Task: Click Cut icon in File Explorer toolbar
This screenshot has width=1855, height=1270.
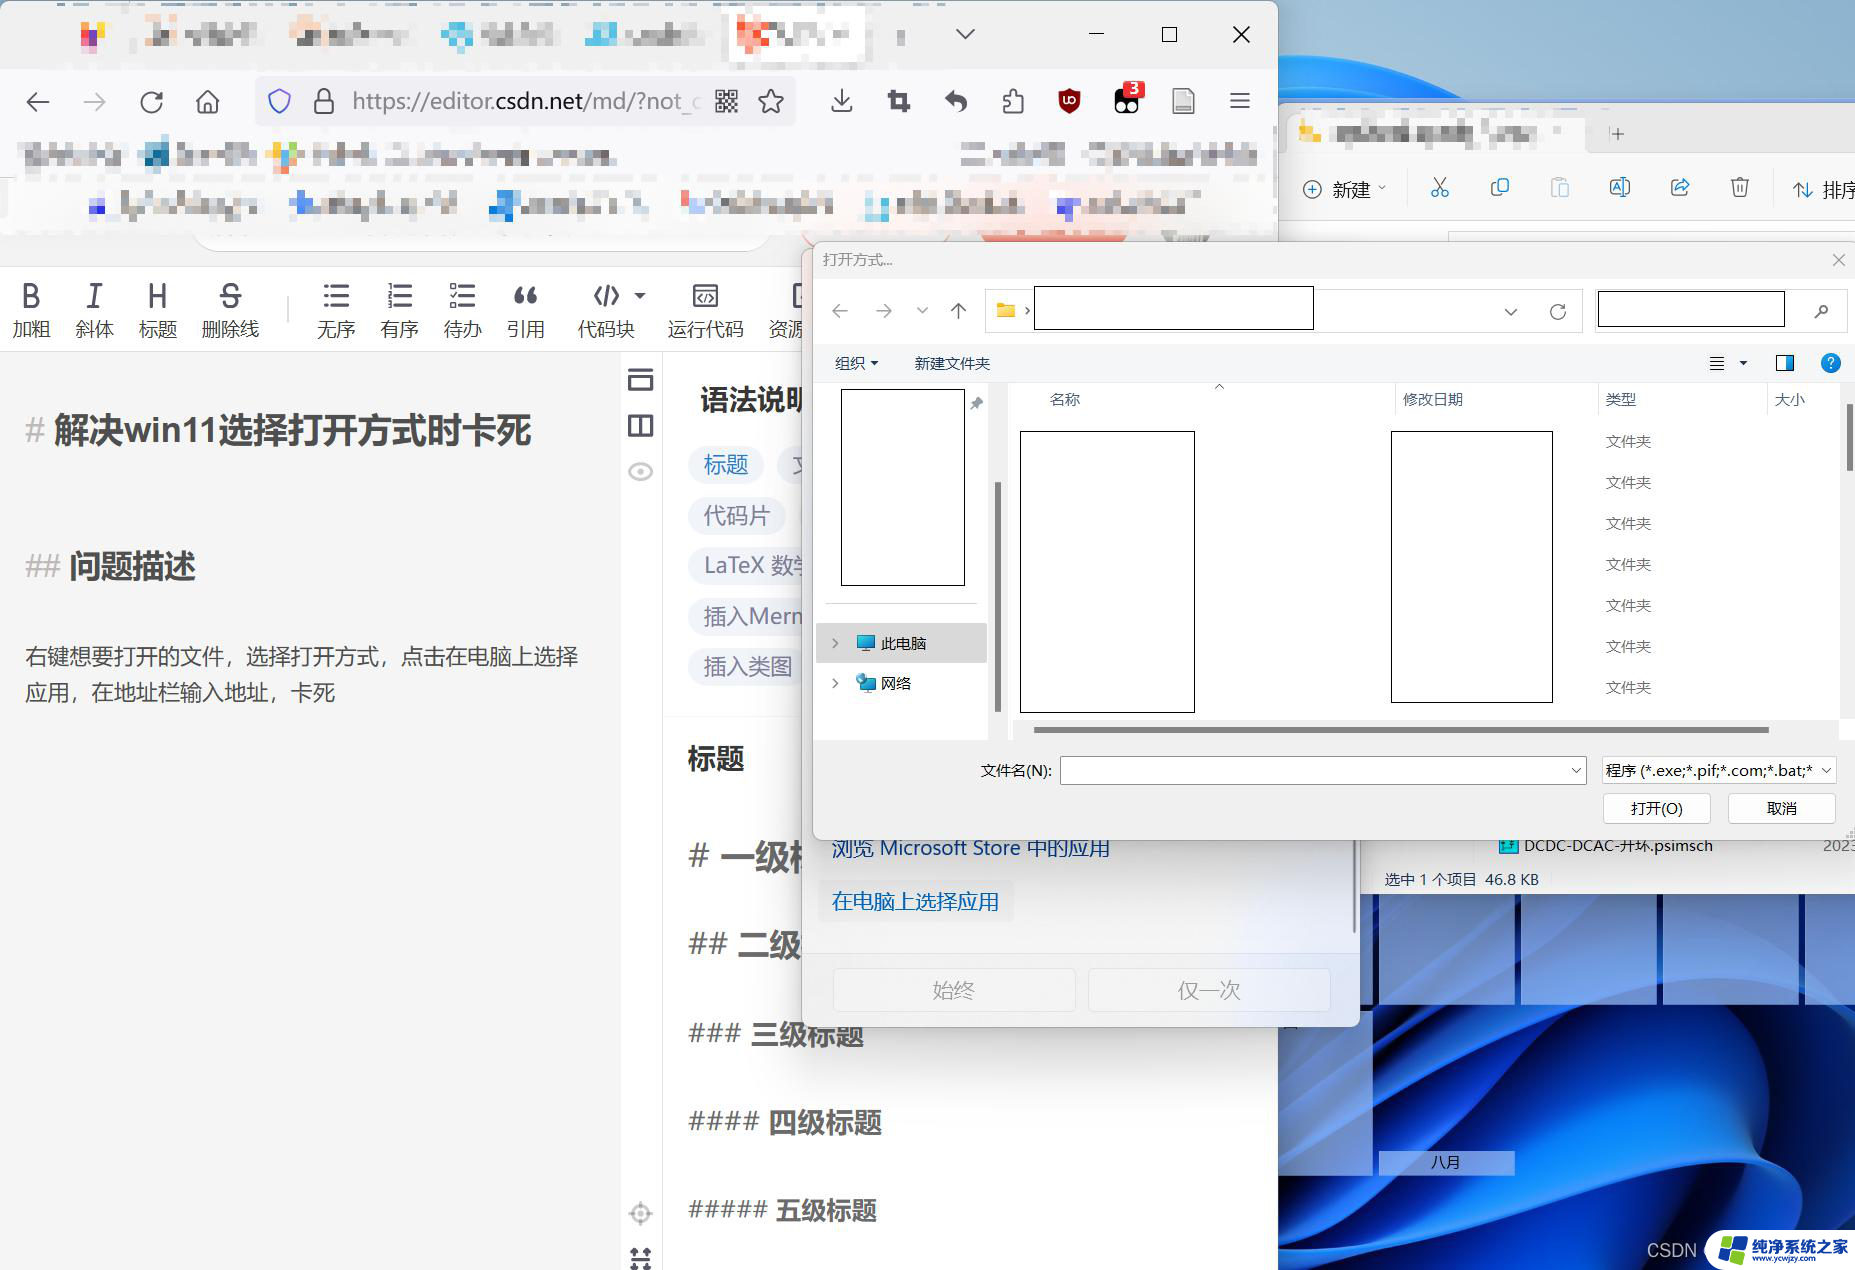Action: (1440, 188)
